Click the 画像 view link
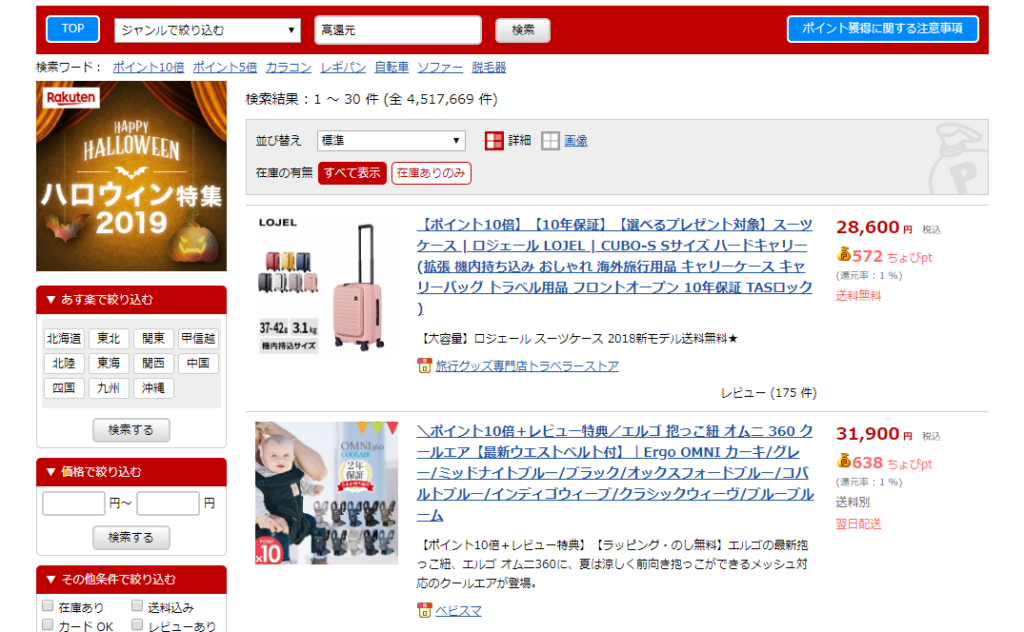The image size is (1024, 632). [x=575, y=140]
